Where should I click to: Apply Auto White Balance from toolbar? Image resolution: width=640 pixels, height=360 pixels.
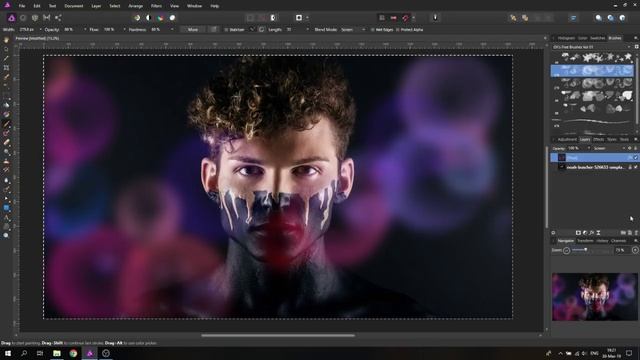point(172,18)
